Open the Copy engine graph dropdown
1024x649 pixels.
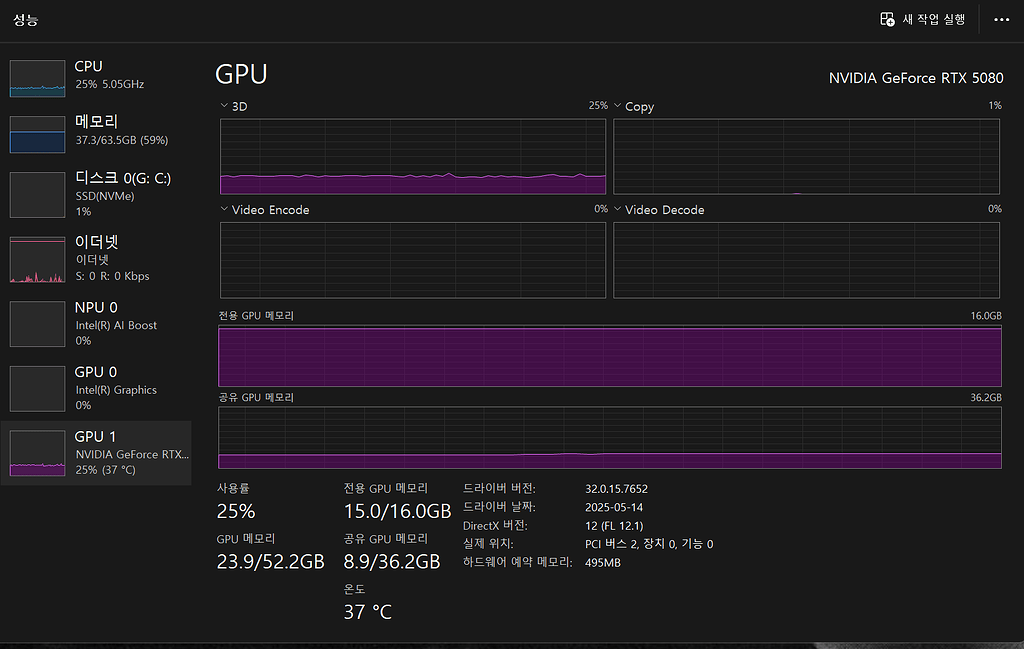(618, 105)
